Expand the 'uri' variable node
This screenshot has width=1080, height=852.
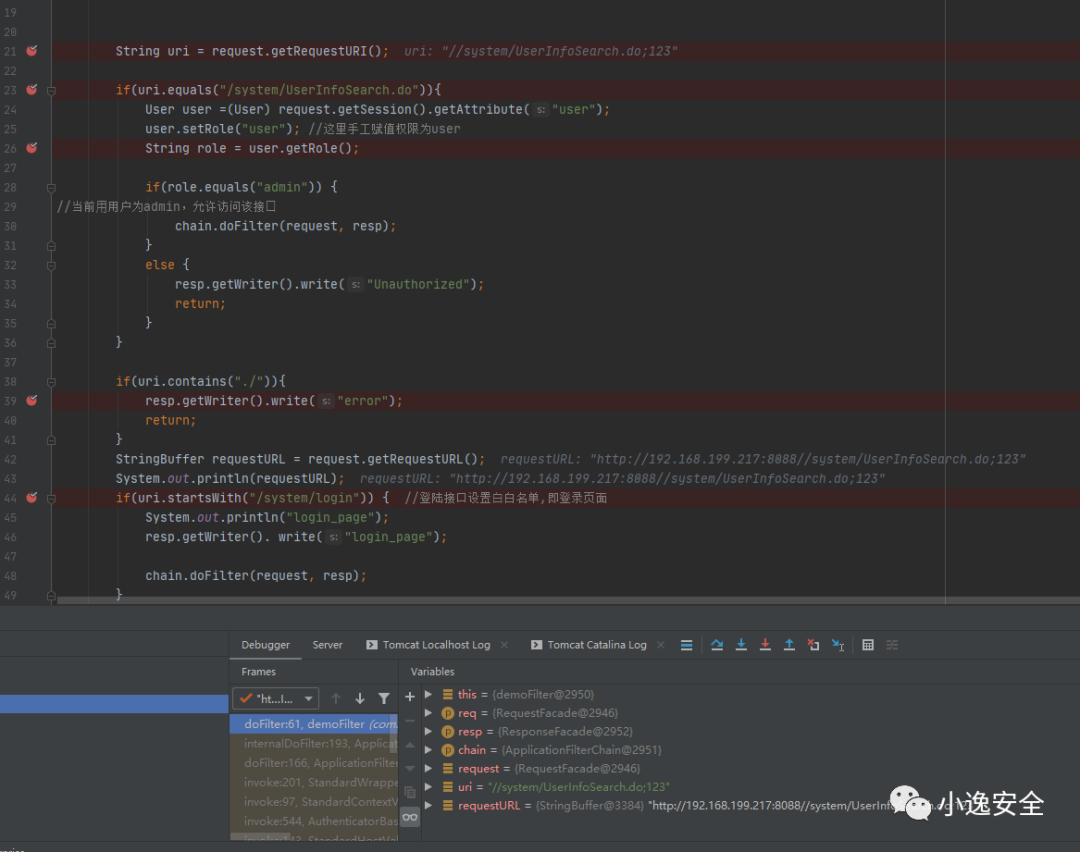[428, 787]
